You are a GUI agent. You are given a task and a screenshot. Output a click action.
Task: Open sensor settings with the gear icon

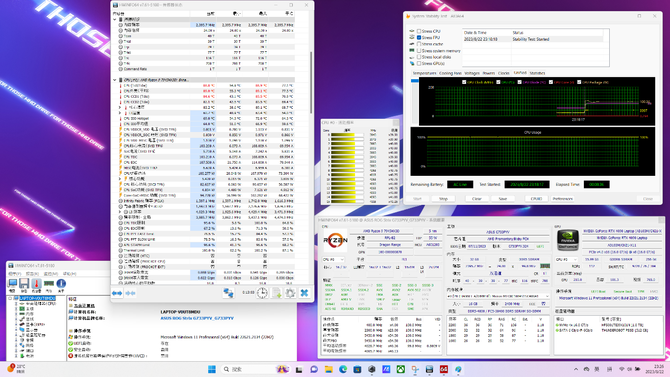pos(291,293)
